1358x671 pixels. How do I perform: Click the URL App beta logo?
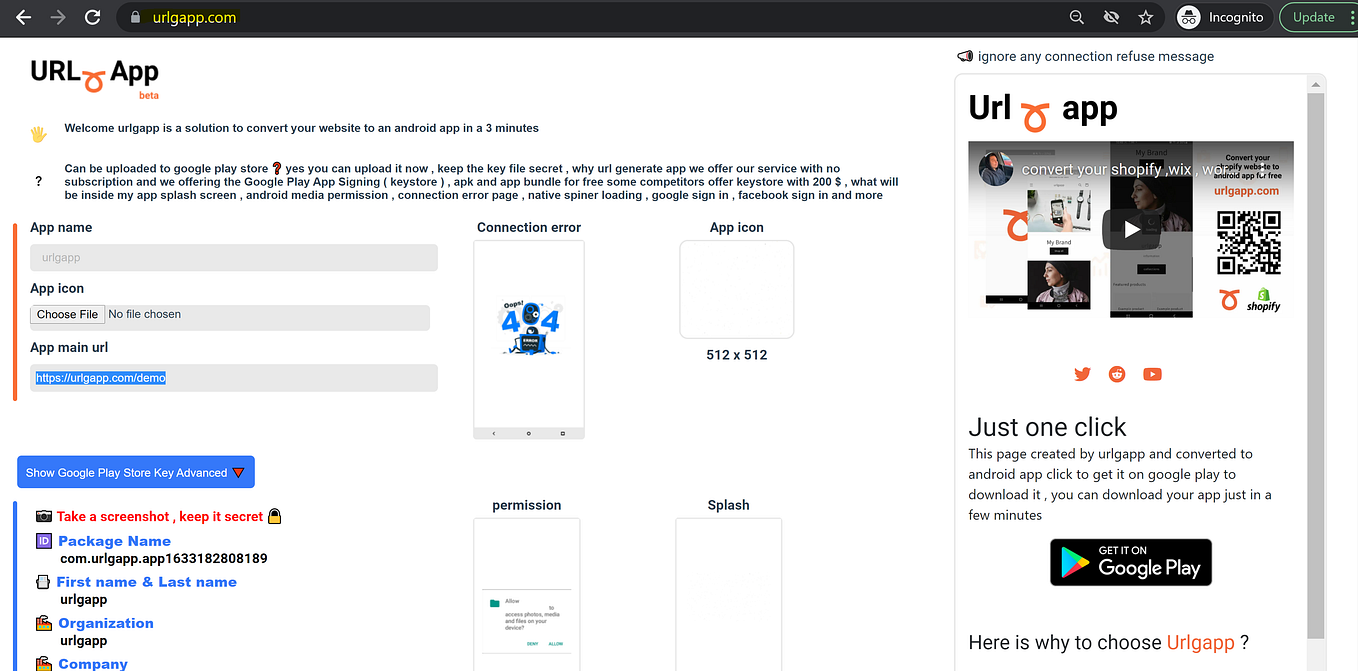(95, 77)
